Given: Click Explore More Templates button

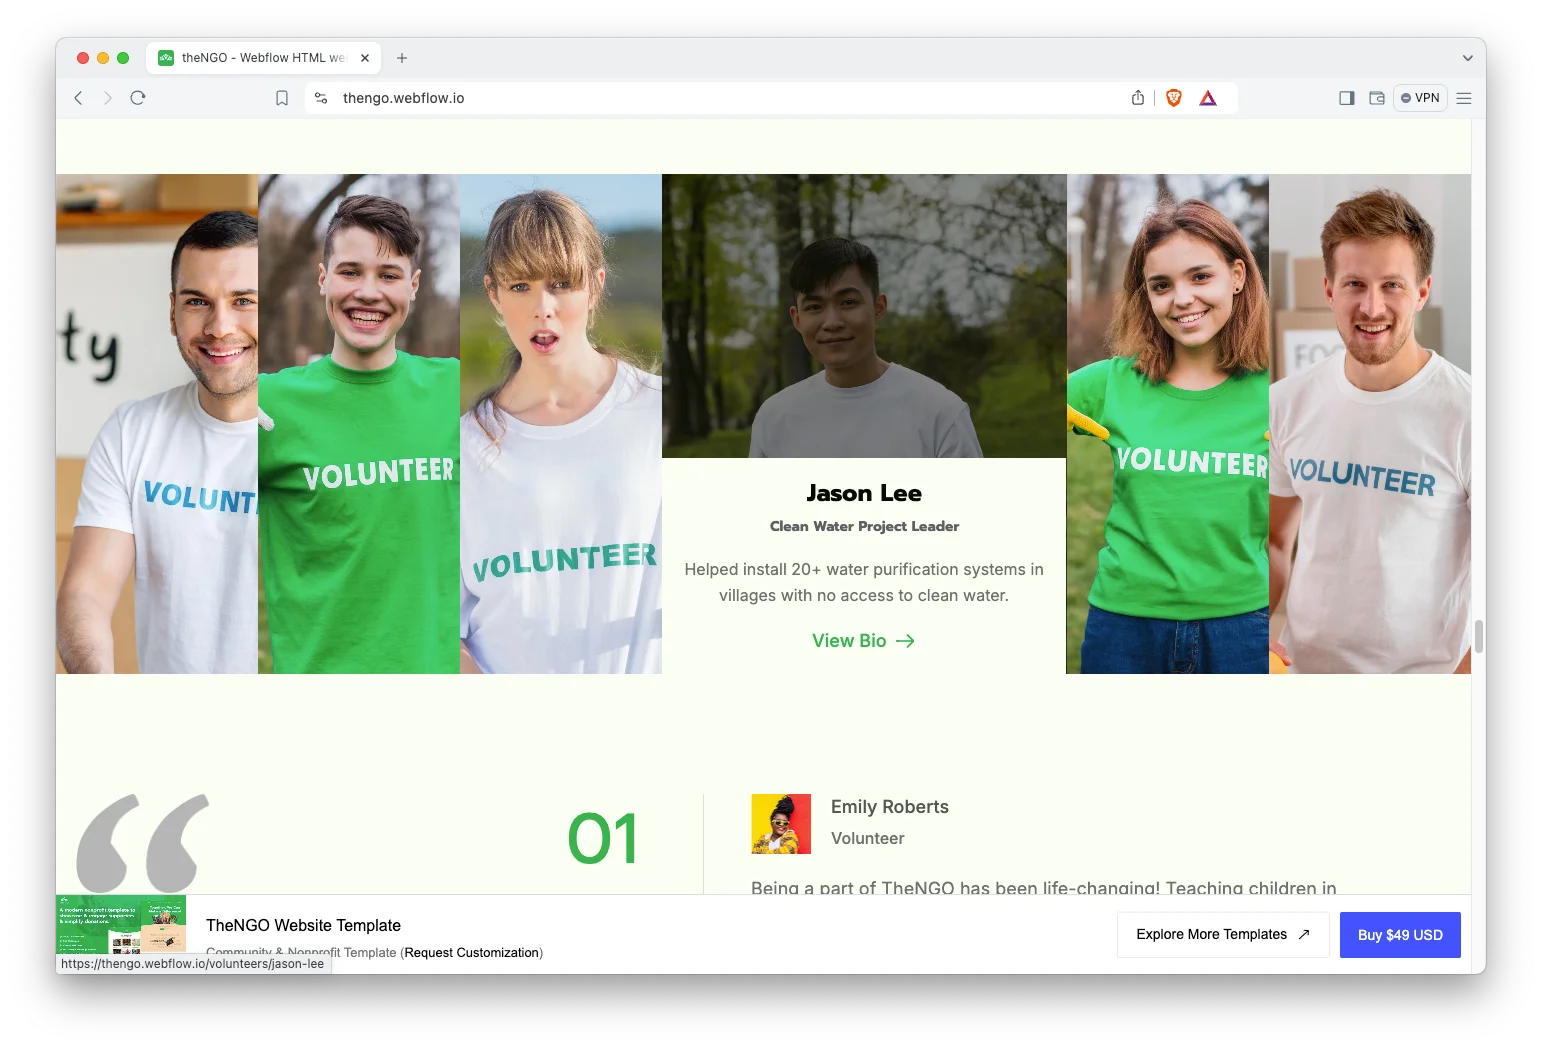Looking at the screenshot, I should pyautogui.click(x=1222, y=935).
